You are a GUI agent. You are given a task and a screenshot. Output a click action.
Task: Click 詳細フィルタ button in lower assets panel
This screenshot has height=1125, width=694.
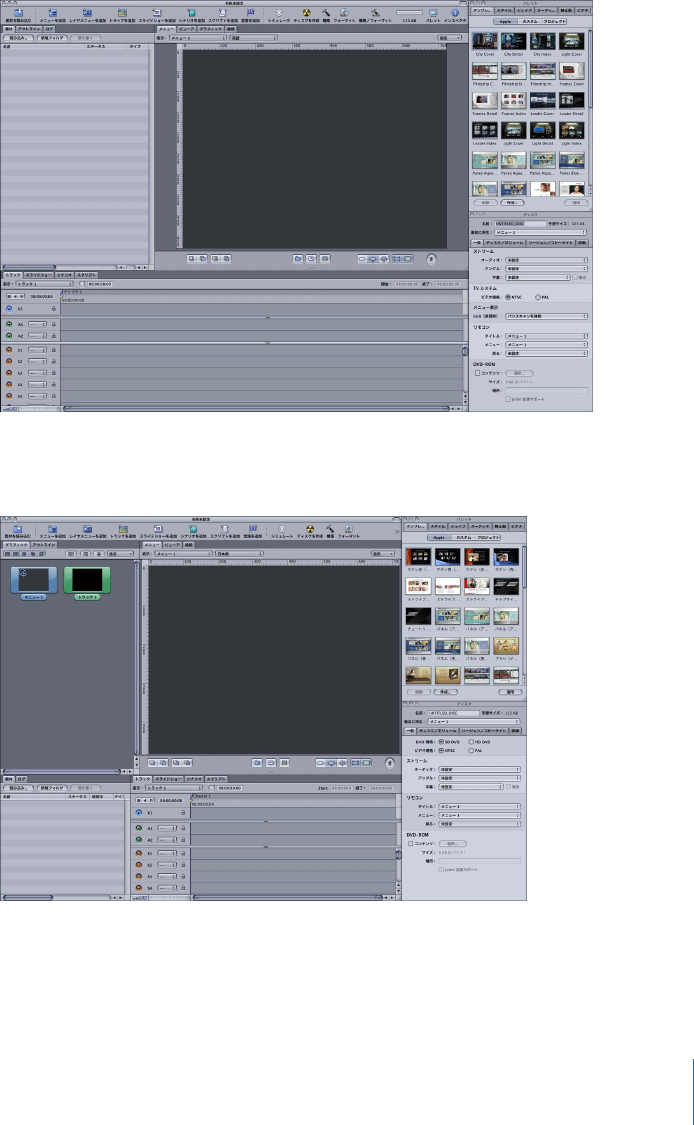(x=52, y=788)
